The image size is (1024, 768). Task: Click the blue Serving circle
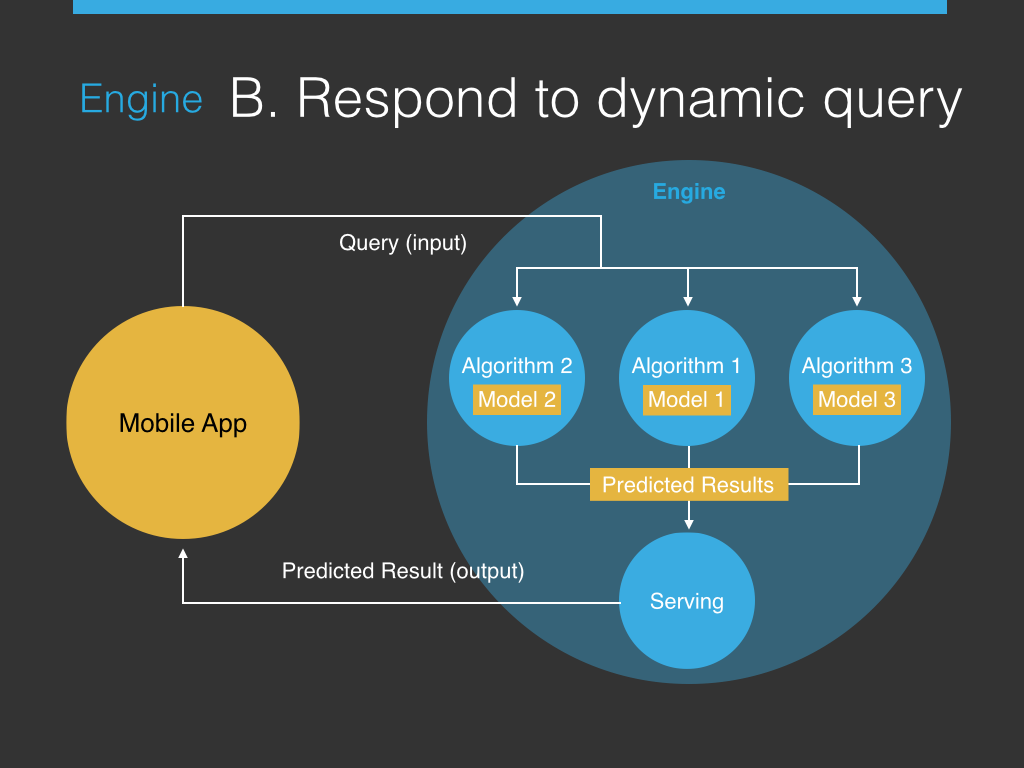[687, 602]
